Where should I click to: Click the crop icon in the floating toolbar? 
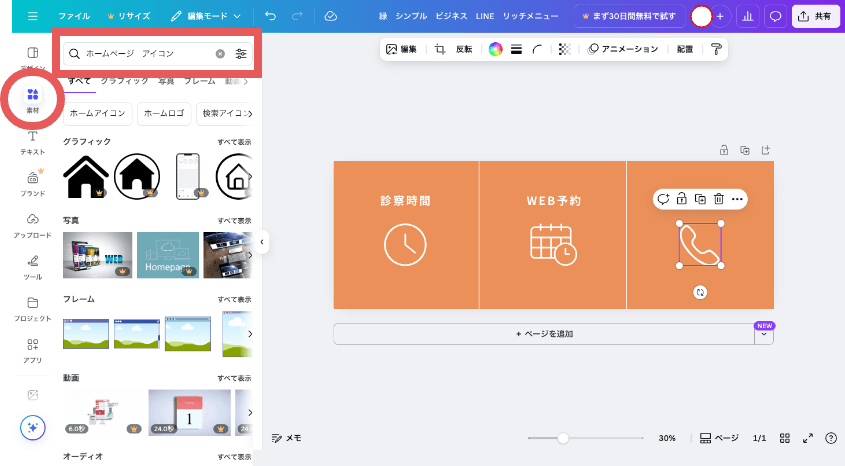pyautogui.click(x=440, y=49)
